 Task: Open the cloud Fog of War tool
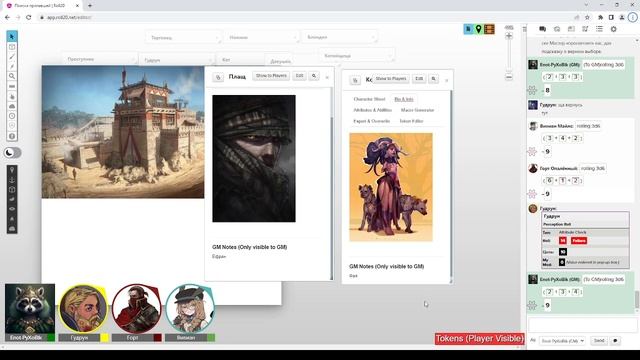point(12,106)
